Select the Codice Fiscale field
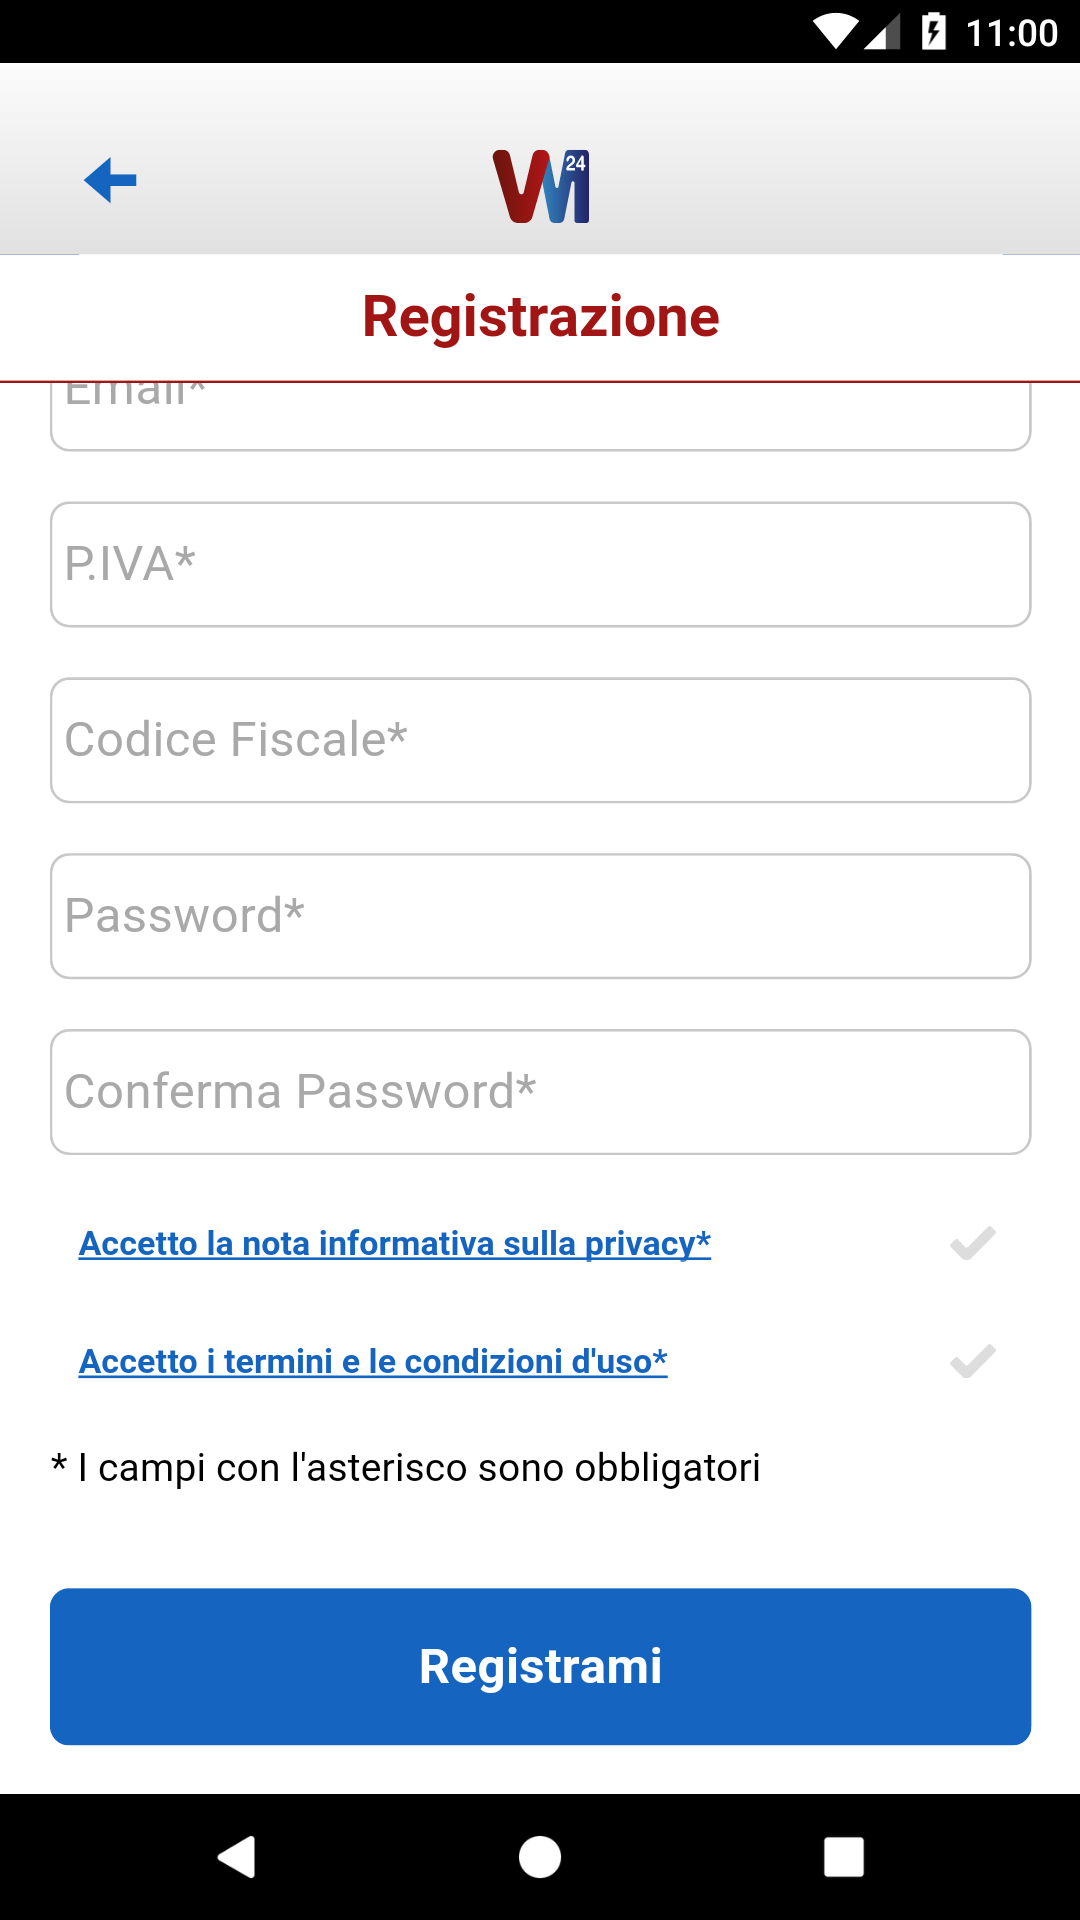1080x1920 pixels. 540,740
